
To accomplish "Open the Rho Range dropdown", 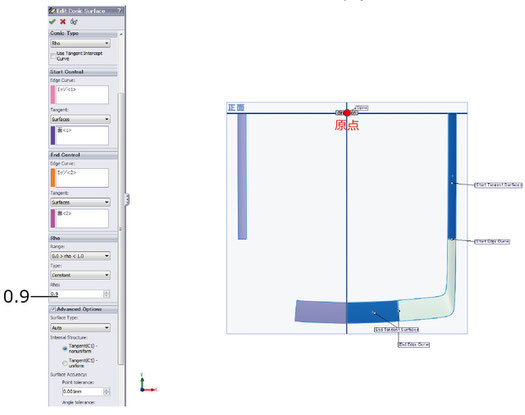I will tap(80, 256).
